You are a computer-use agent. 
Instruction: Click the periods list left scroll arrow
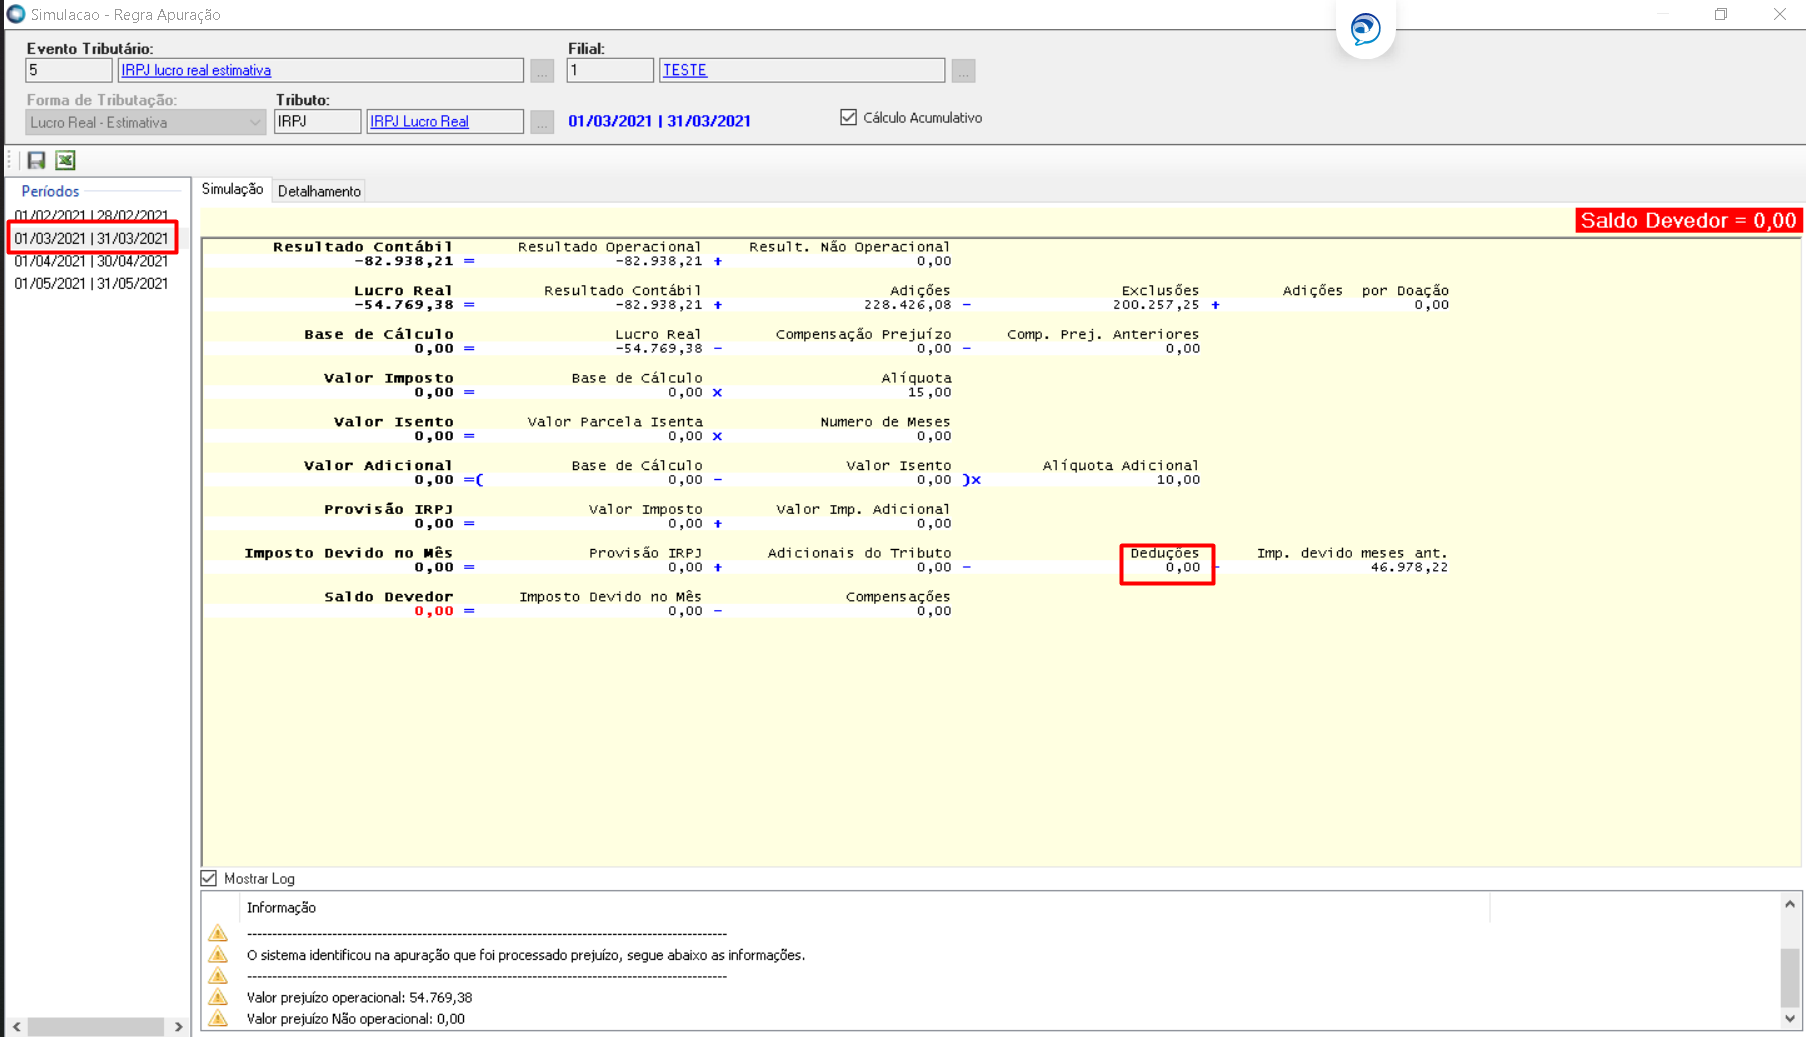click(x=17, y=1027)
